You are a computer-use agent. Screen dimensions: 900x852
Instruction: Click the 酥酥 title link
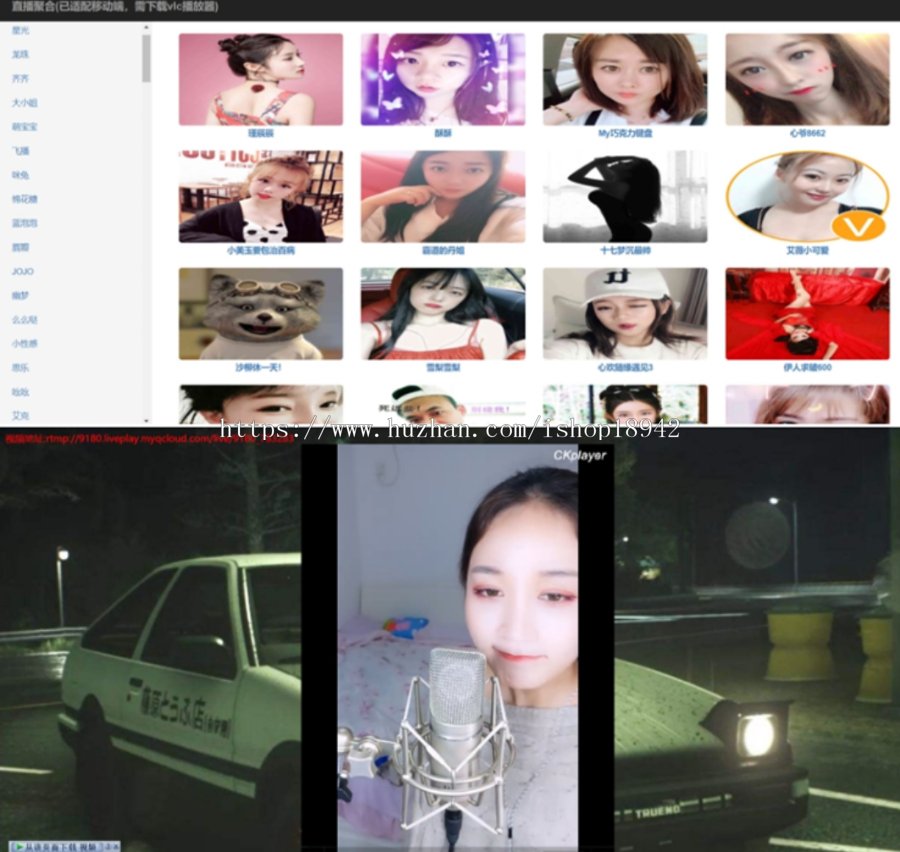[443, 133]
